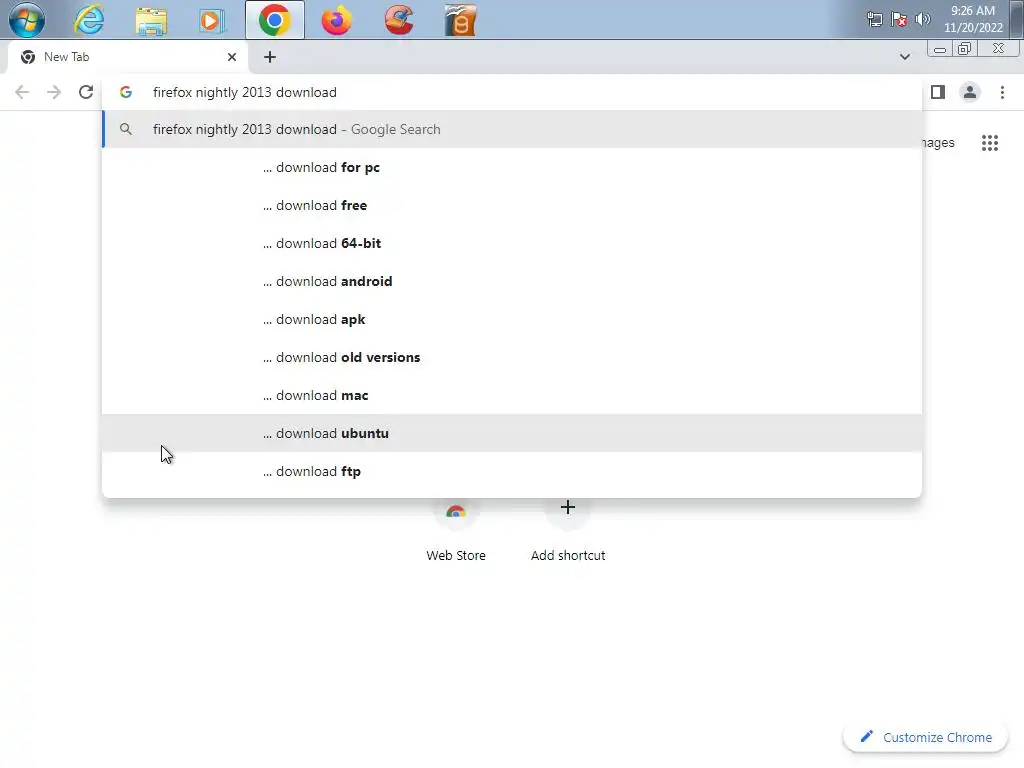Open the red swirl app in taskbar

[398, 20]
